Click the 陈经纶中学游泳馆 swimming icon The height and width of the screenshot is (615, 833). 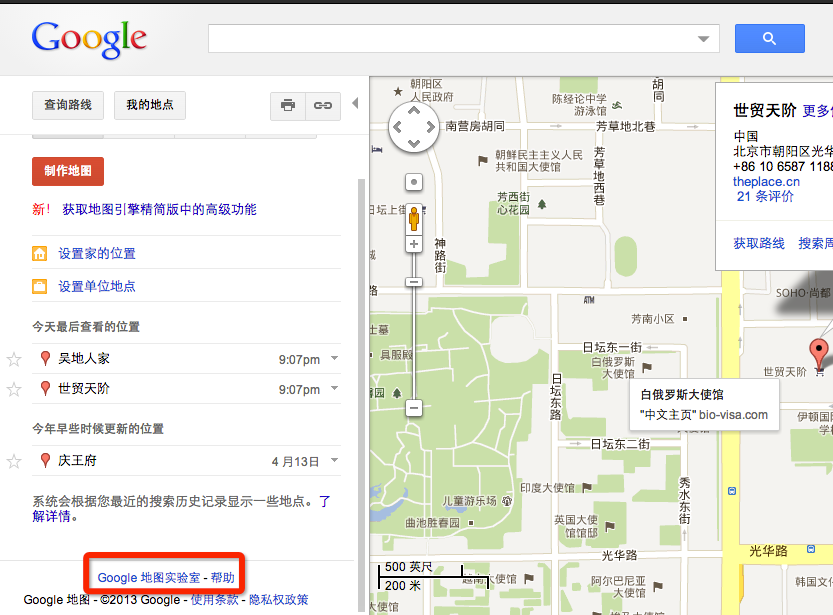(617, 105)
